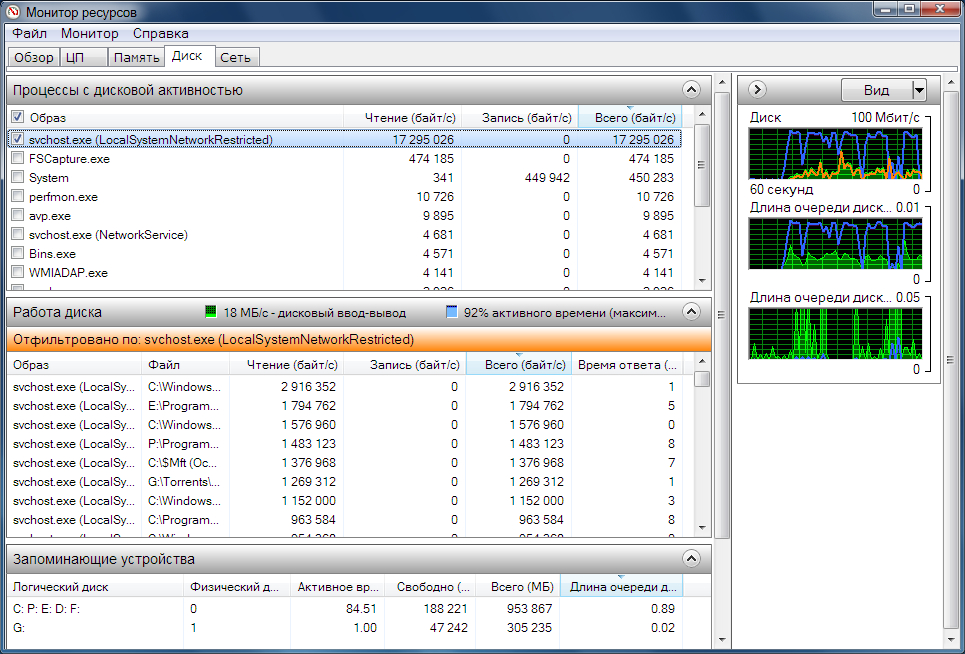Viewport: 965px width, 654px height.
Task: Select the Диск tab
Action: (x=190, y=56)
